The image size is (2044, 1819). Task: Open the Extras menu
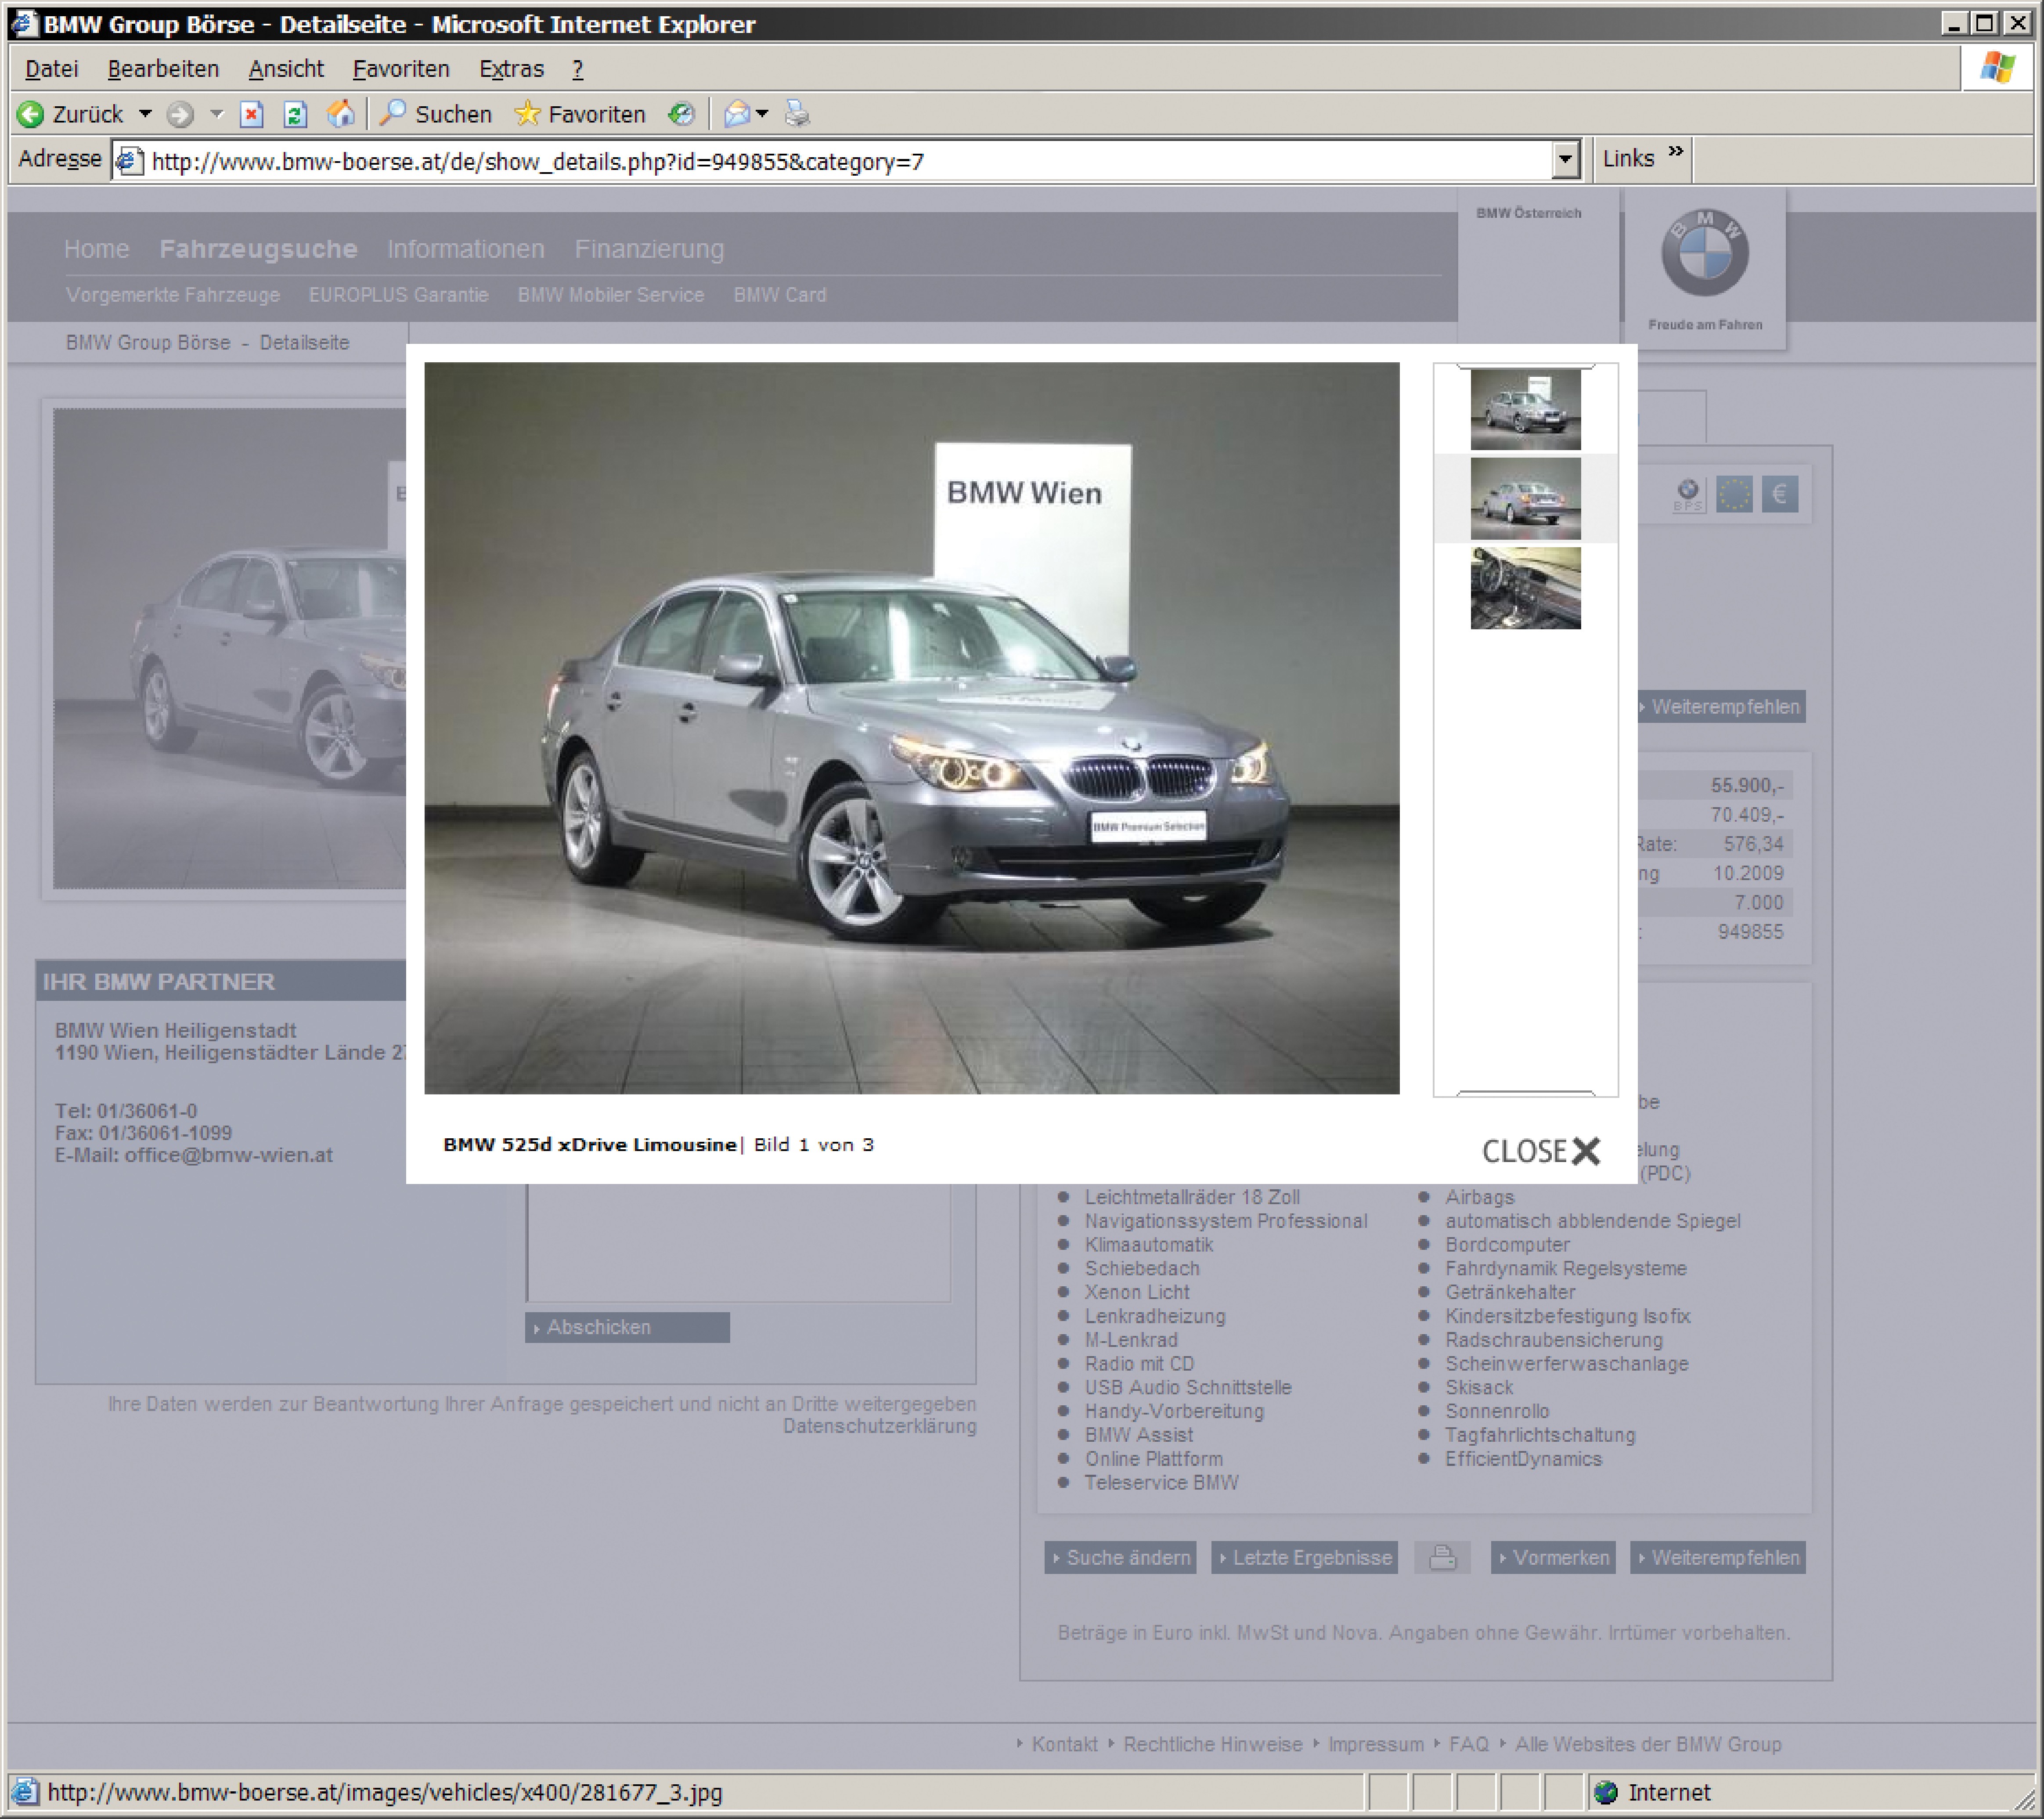511,69
